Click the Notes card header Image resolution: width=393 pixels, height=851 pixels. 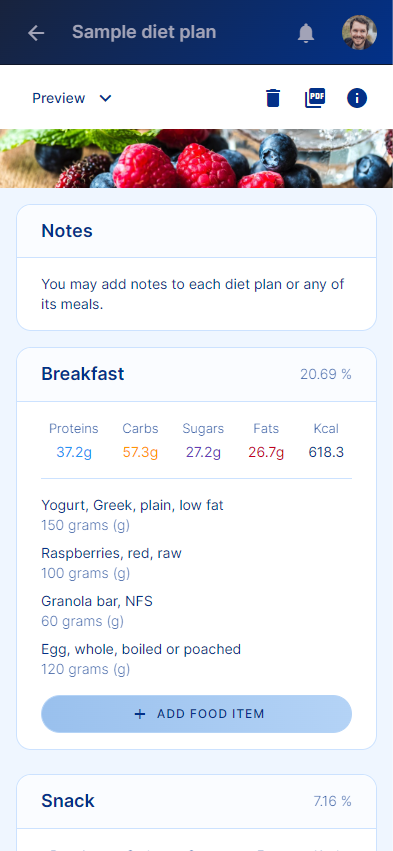pyautogui.click(x=196, y=231)
